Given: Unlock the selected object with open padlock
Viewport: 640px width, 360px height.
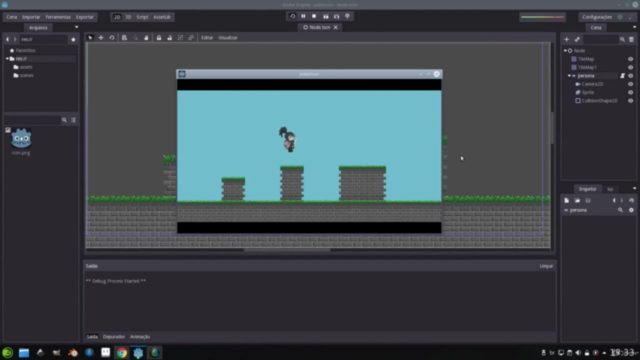Looking at the screenshot, I should coord(169,38).
